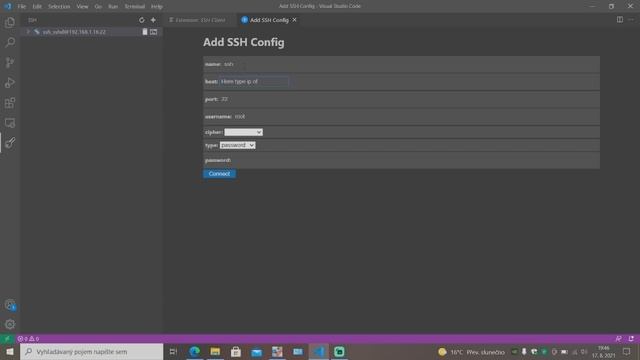Open the Explorer view in the activity bar

[10, 22]
